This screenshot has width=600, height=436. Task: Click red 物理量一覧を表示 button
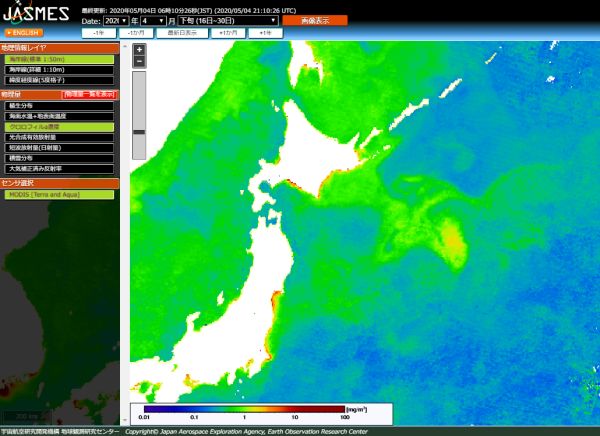coord(90,95)
